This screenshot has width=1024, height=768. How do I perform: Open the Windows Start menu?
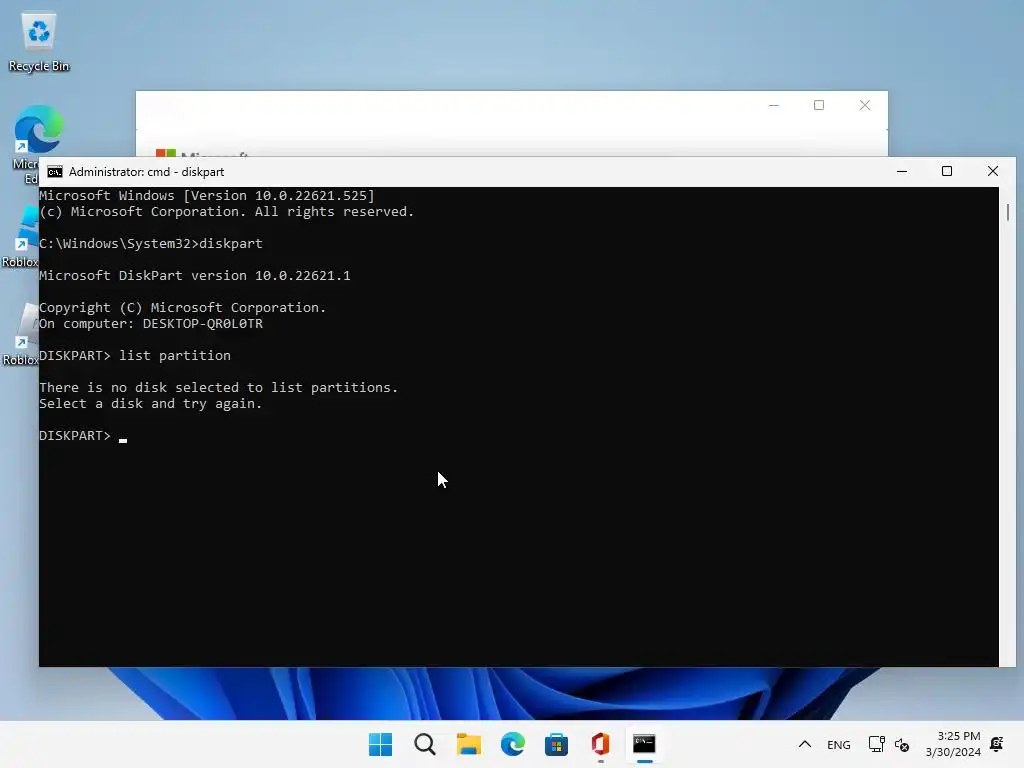pyautogui.click(x=381, y=744)
